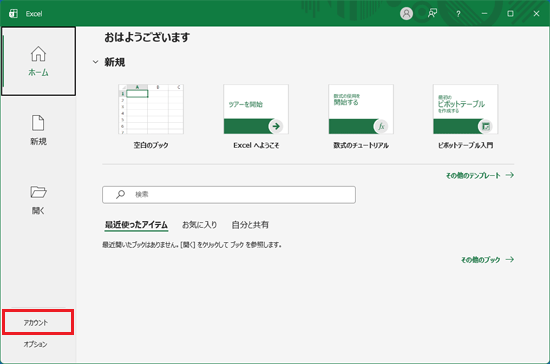Image resolution: width=550 pixels, height=364 pixels.
Task: Switch to お気に入り tab
Action: (x=200, y=225)
